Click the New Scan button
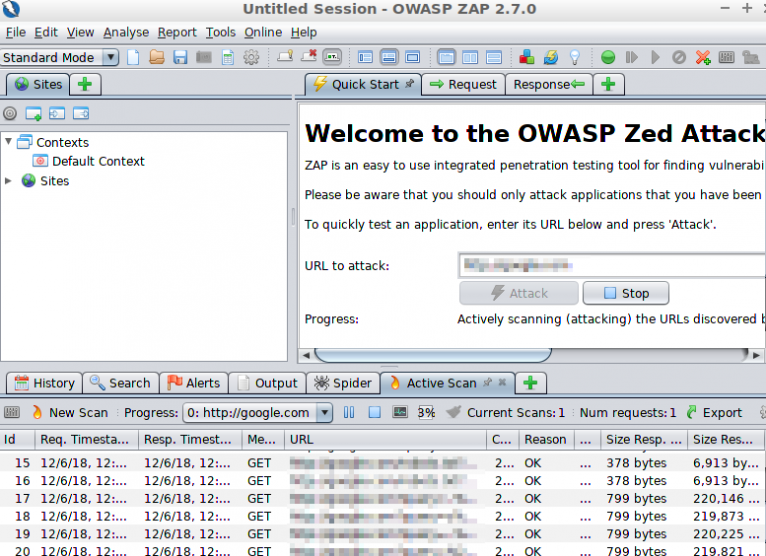766x556 pixels. click(70, 412)
